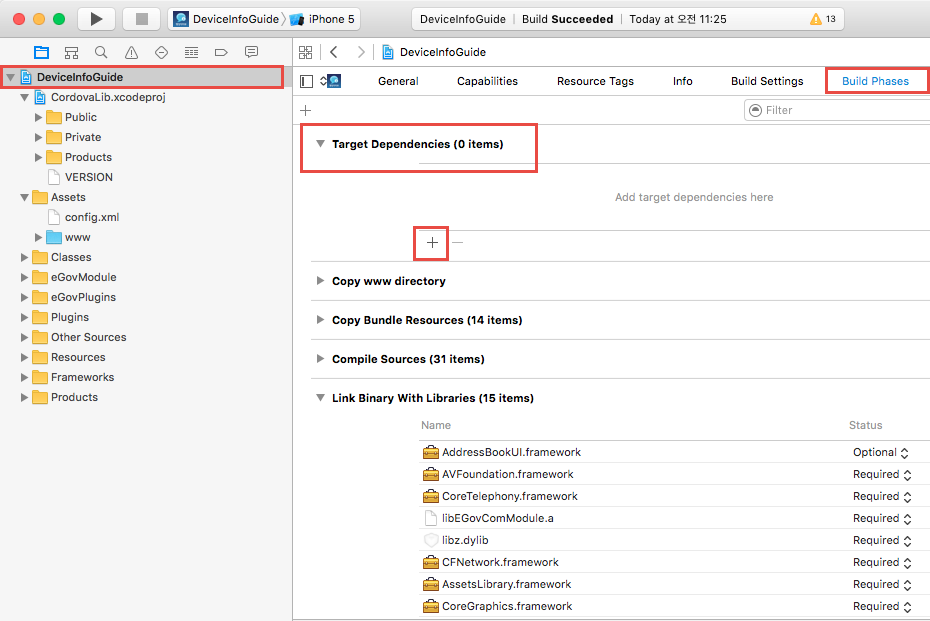Screen dimensions: 930x621
Task: Toggle the project and targets list sidebar
Action: (307, 81)
